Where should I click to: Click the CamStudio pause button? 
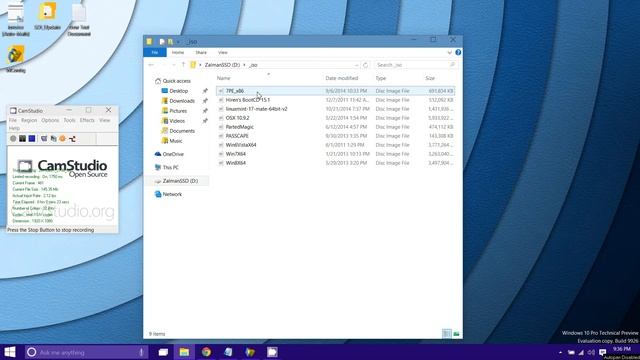click(22, 139)
